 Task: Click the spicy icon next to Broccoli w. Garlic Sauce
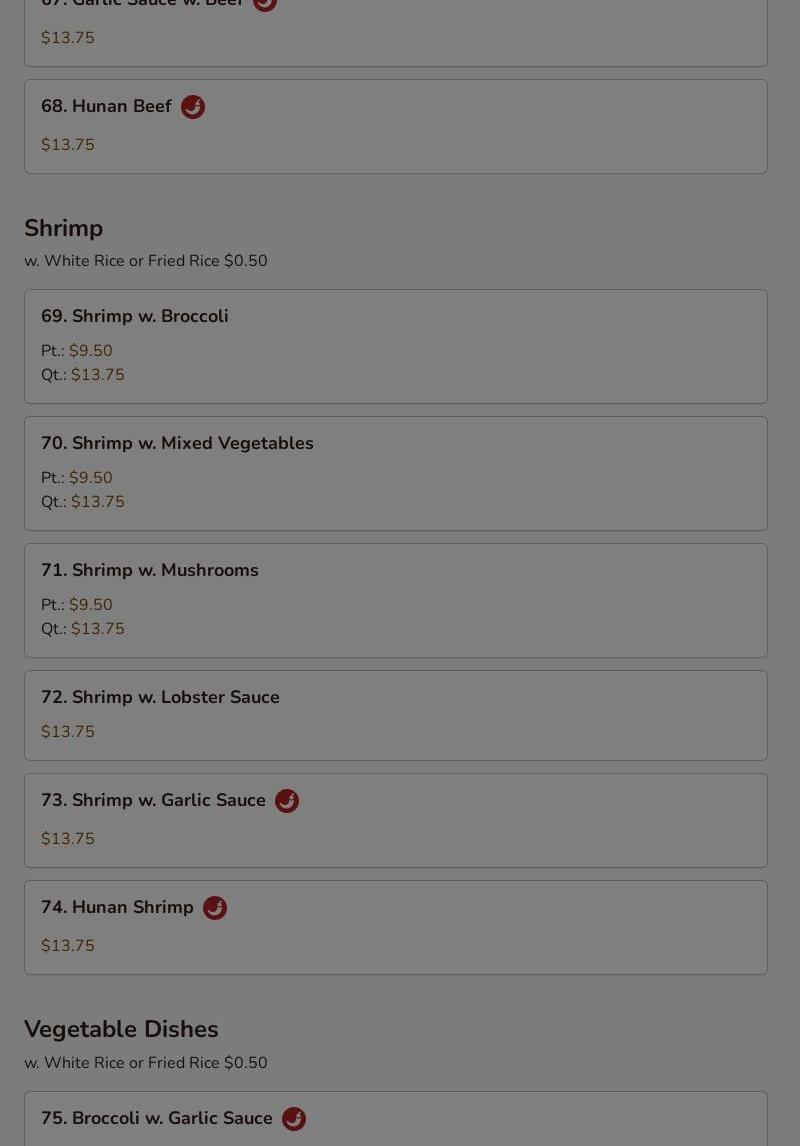tap(294, 1118)
